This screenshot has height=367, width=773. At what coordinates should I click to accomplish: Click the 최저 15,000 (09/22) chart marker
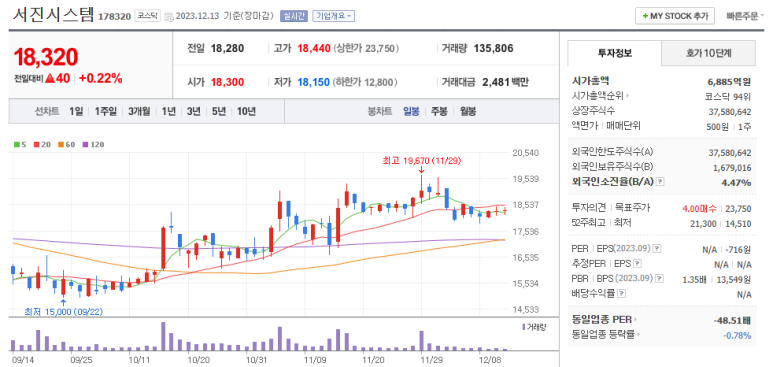(64, 311)
